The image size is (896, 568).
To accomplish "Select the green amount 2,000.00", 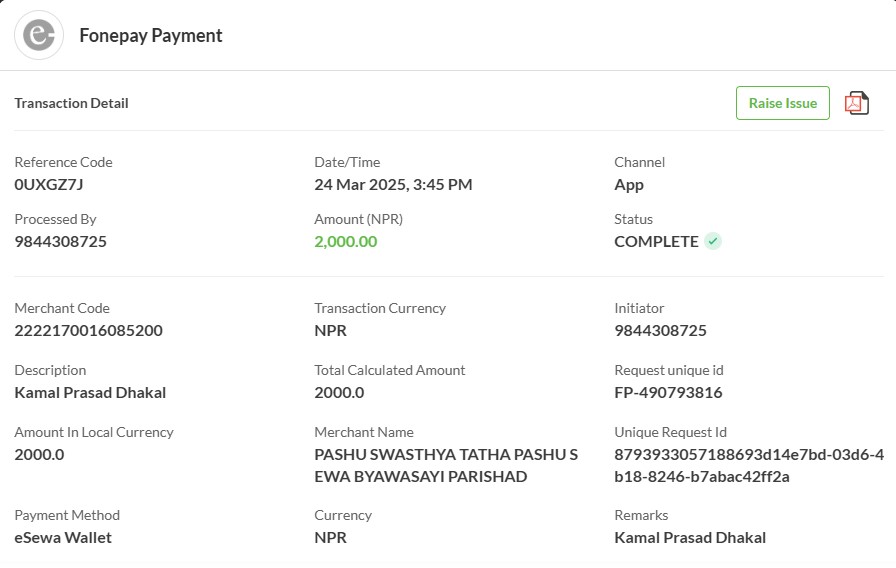I will tap(346, 241).
